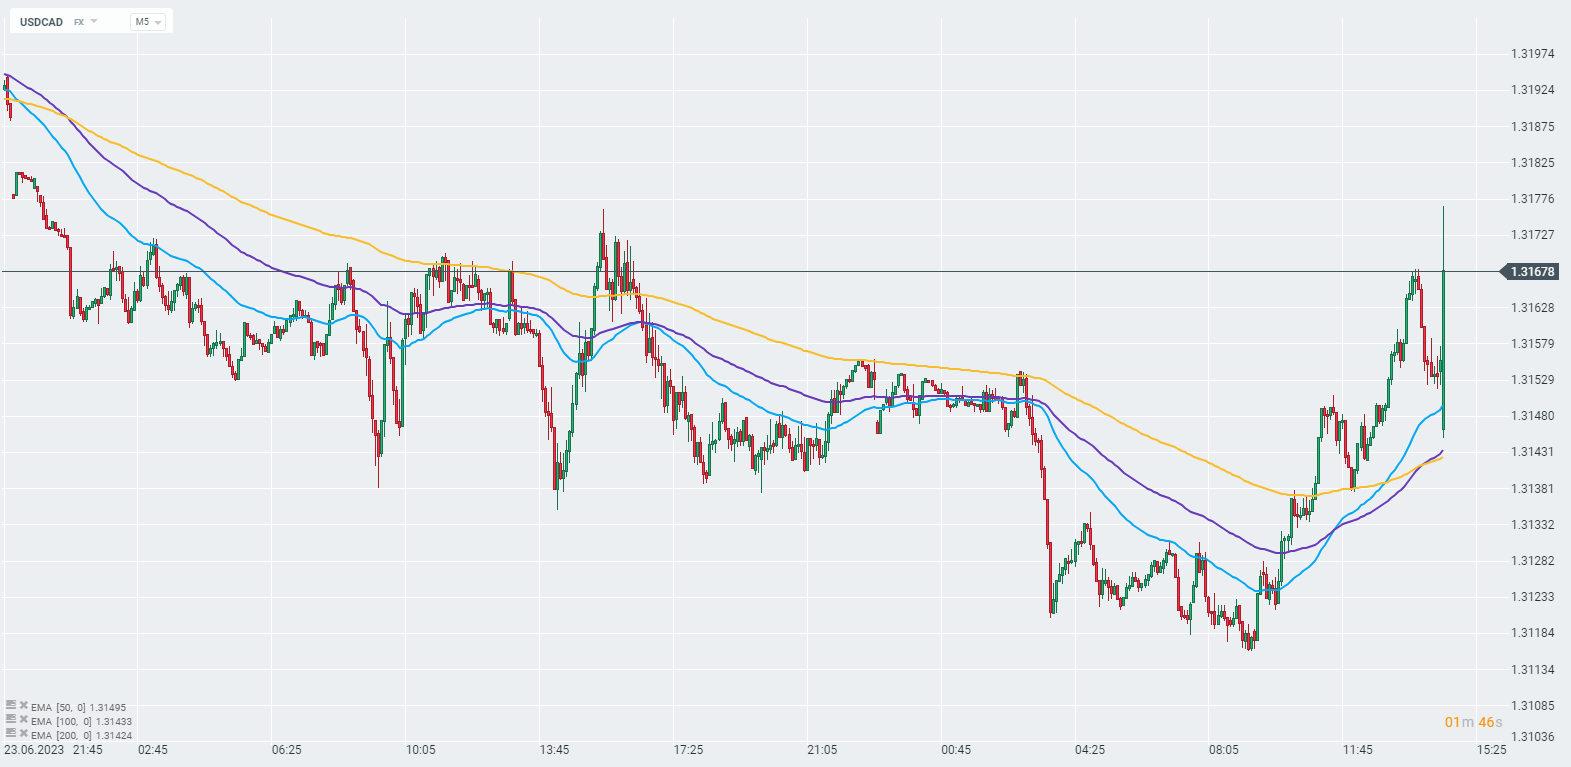Viewport: 1571px width, 767px height.
Task: Click the USDCAD symbol name
Action: click(41, 22)
